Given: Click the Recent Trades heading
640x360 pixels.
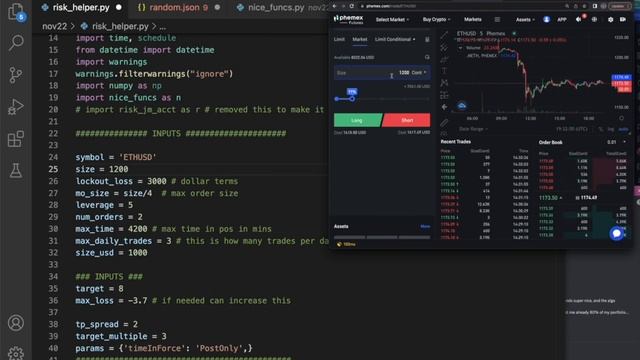Looking at the screenshot, I should [456, 142].
